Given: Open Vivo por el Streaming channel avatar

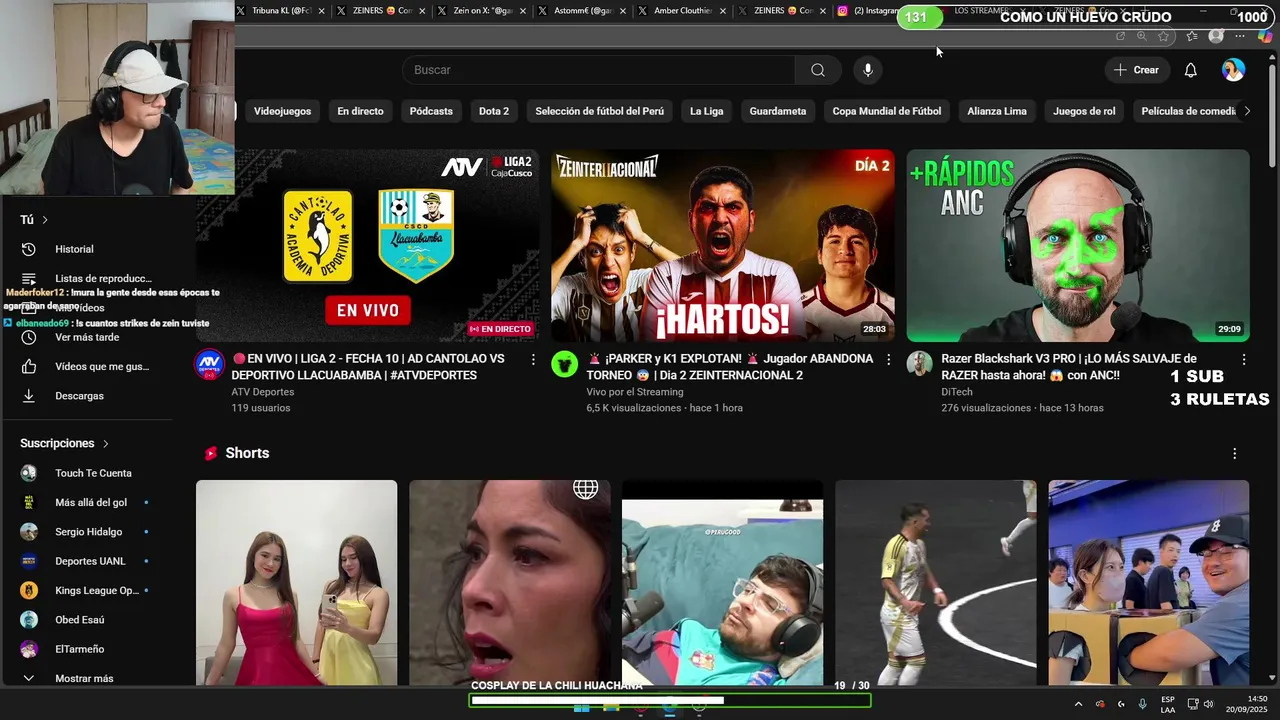Looking at the screenshot, I should pos(564,363).
